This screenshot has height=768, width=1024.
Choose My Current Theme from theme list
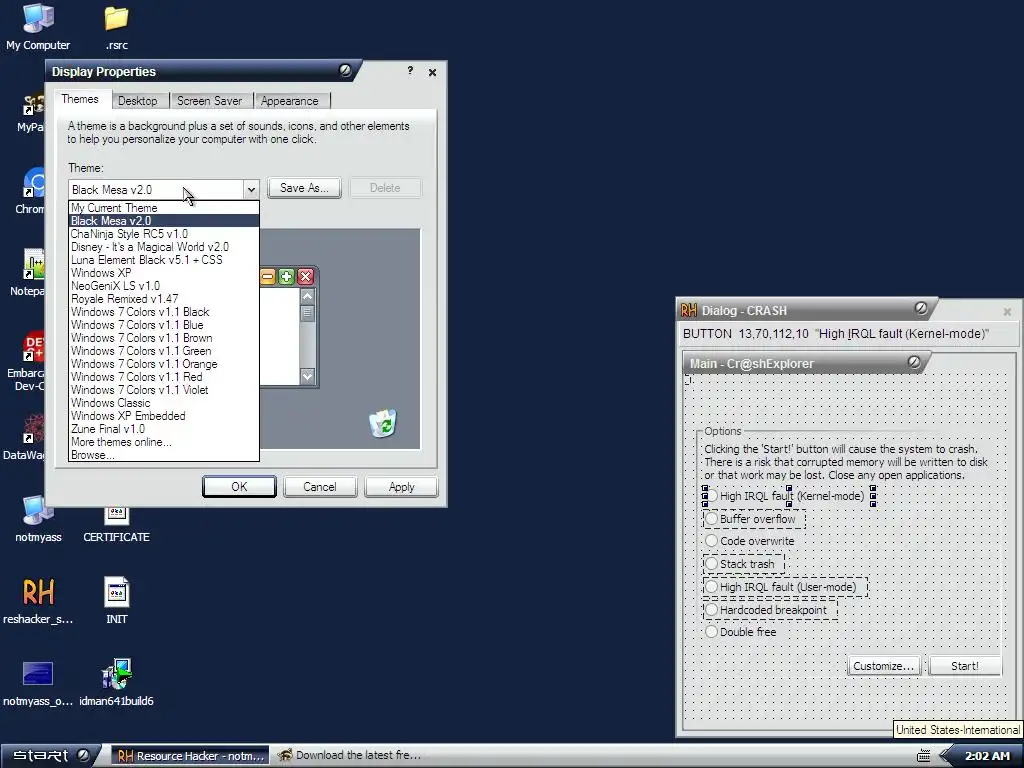tap(164, 208)
